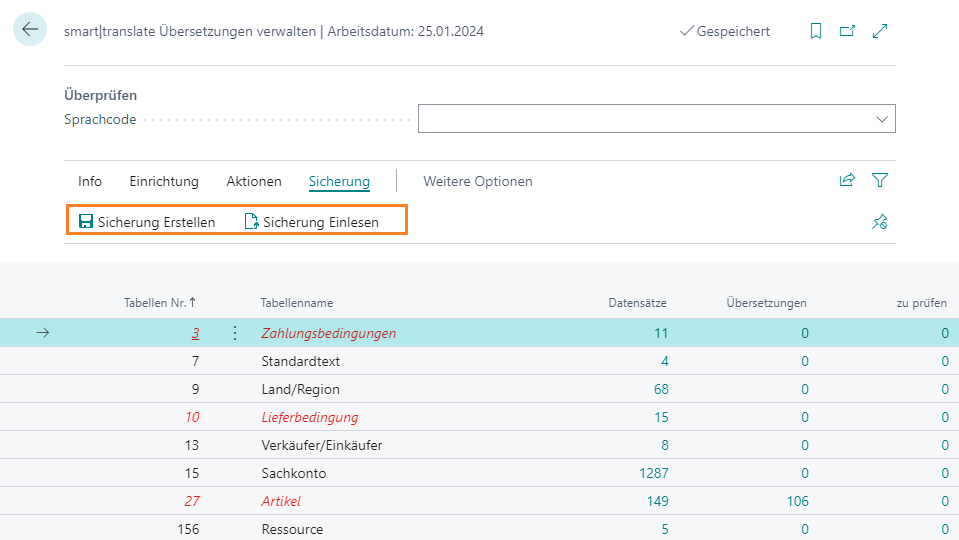The width and height of the screenshot is (959, 540).
Task: Click the pin action bar icon
Action: click(880, 222)
